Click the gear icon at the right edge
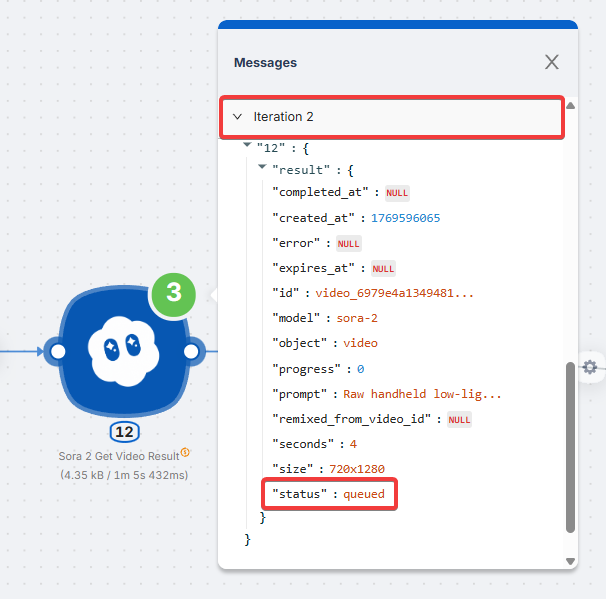This screenshot has height=599, width=606. [590, 367]
